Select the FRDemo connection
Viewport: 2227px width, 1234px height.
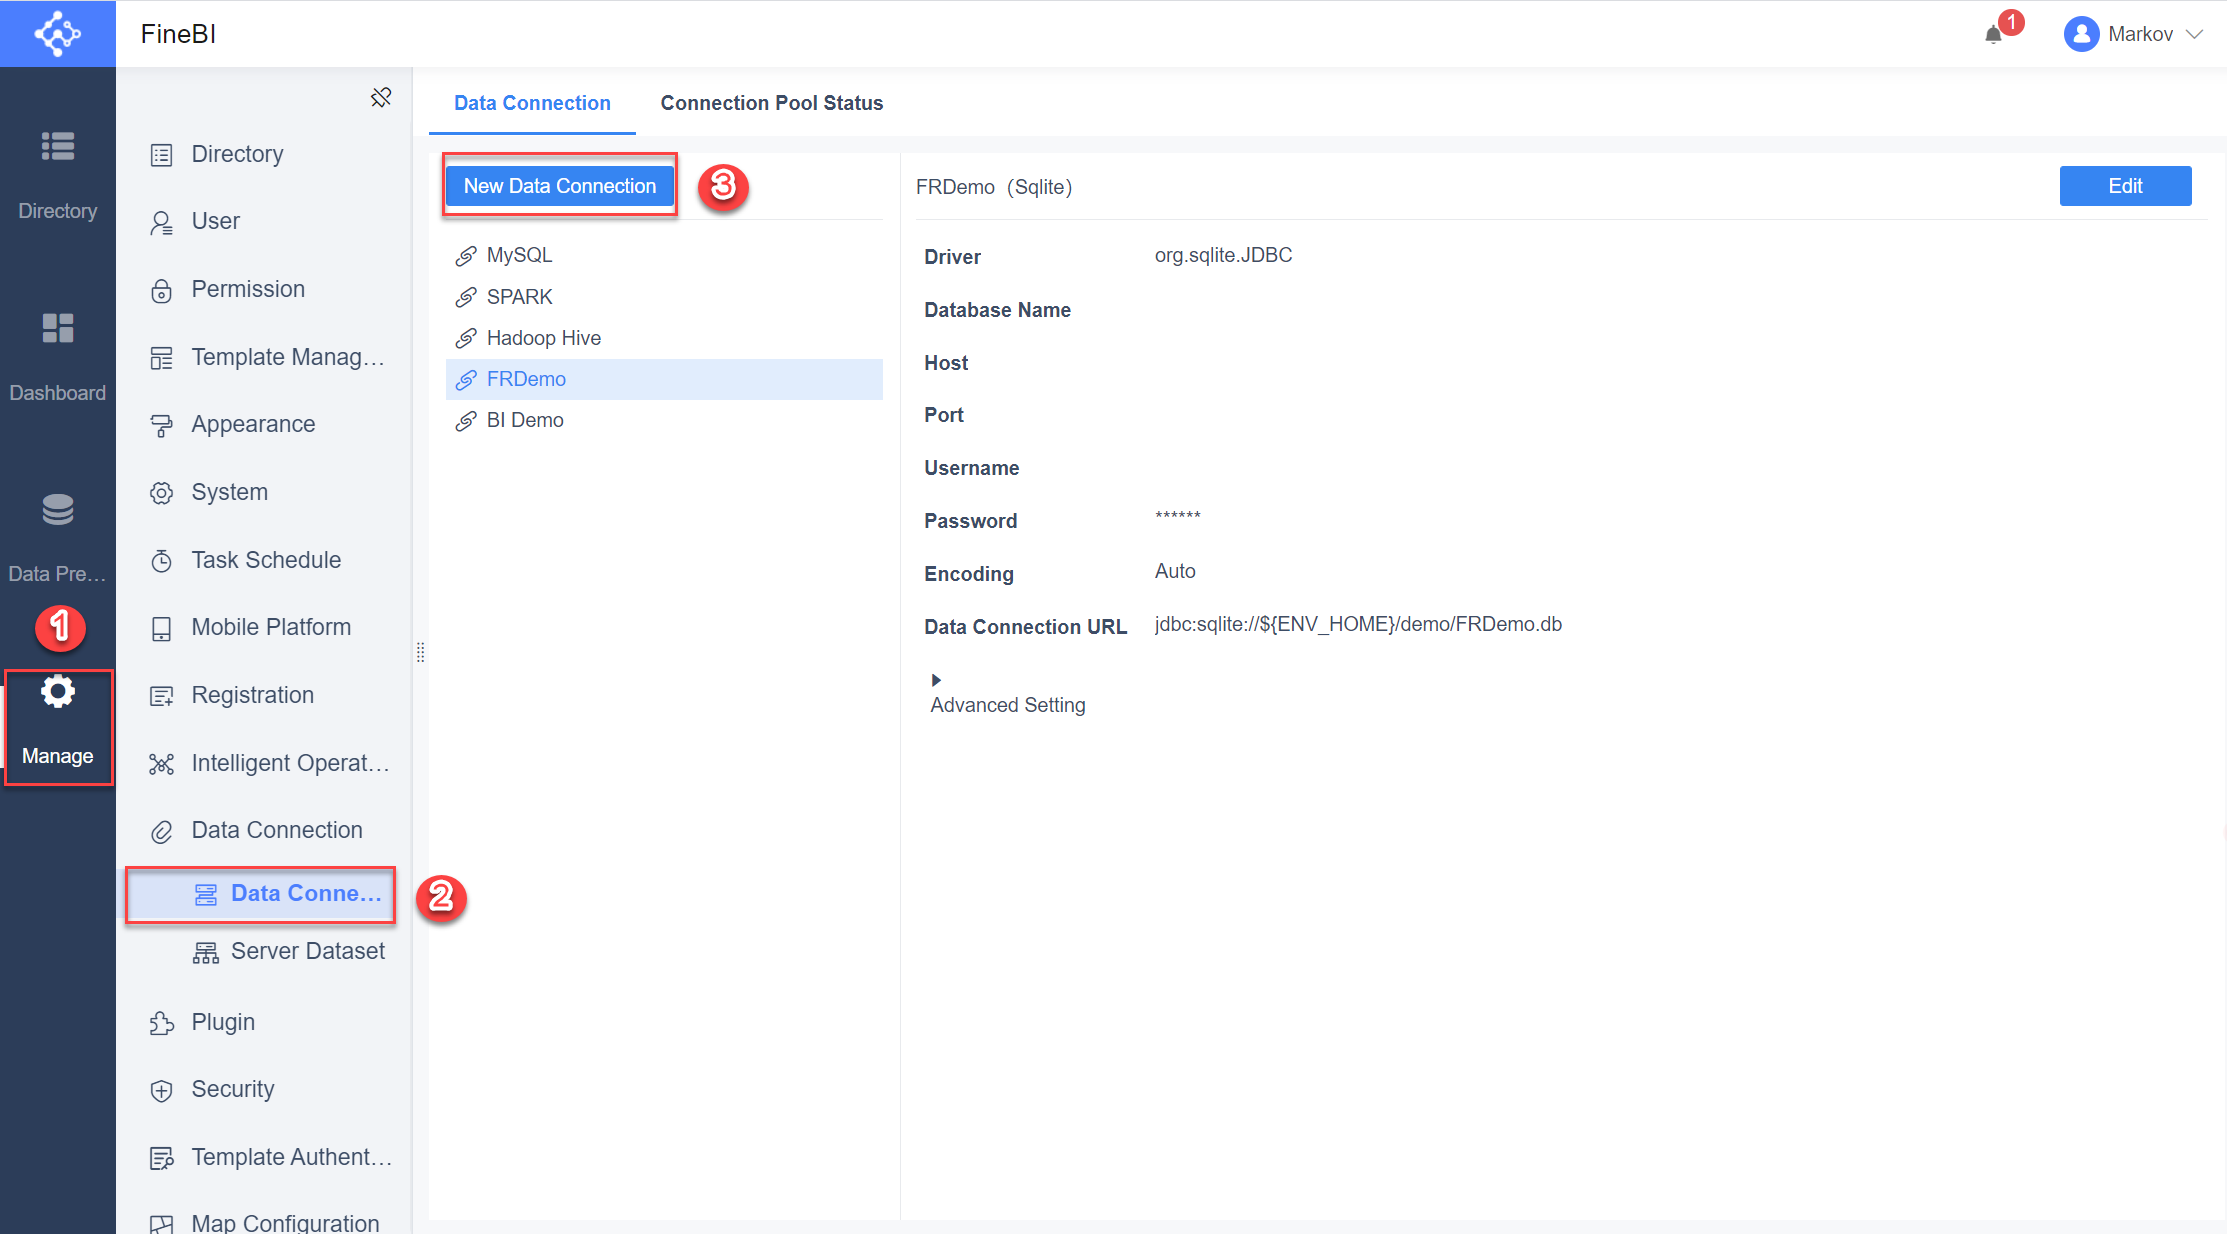[664, 379]
